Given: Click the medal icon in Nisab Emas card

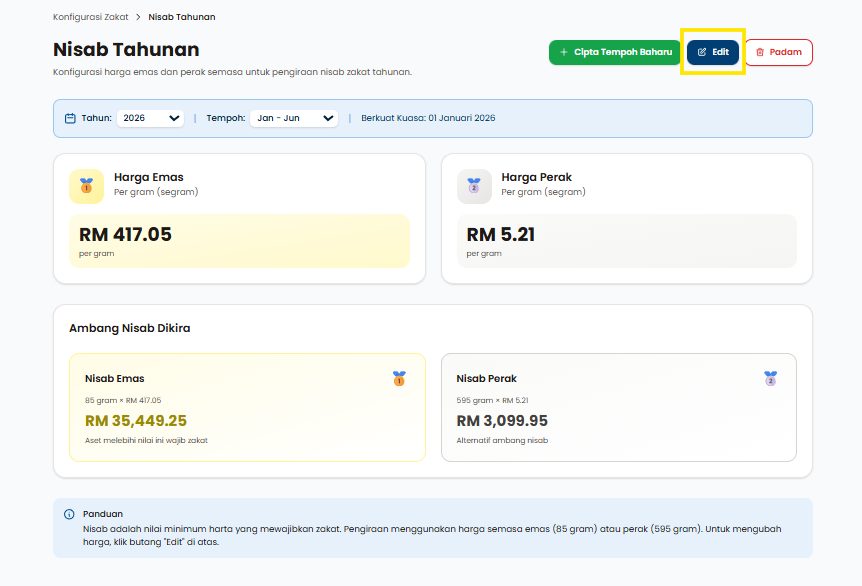Looking at the screenshot, I should (399, 378).
